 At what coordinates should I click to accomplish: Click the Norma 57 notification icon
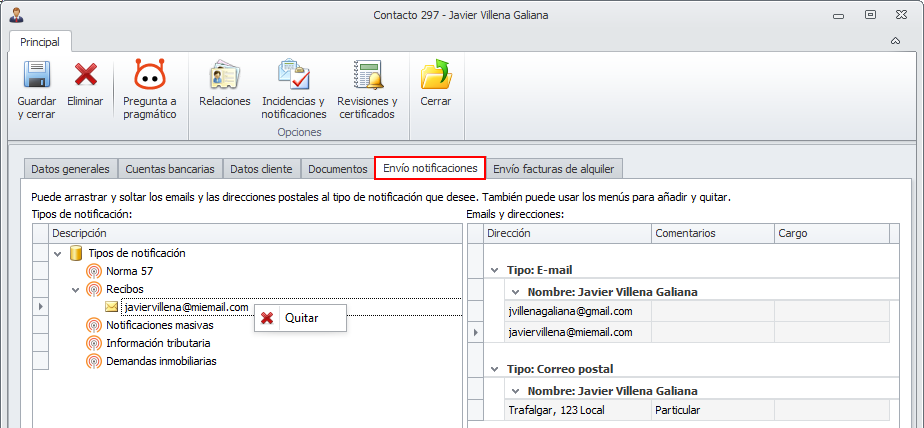click(x=93, y=272)
